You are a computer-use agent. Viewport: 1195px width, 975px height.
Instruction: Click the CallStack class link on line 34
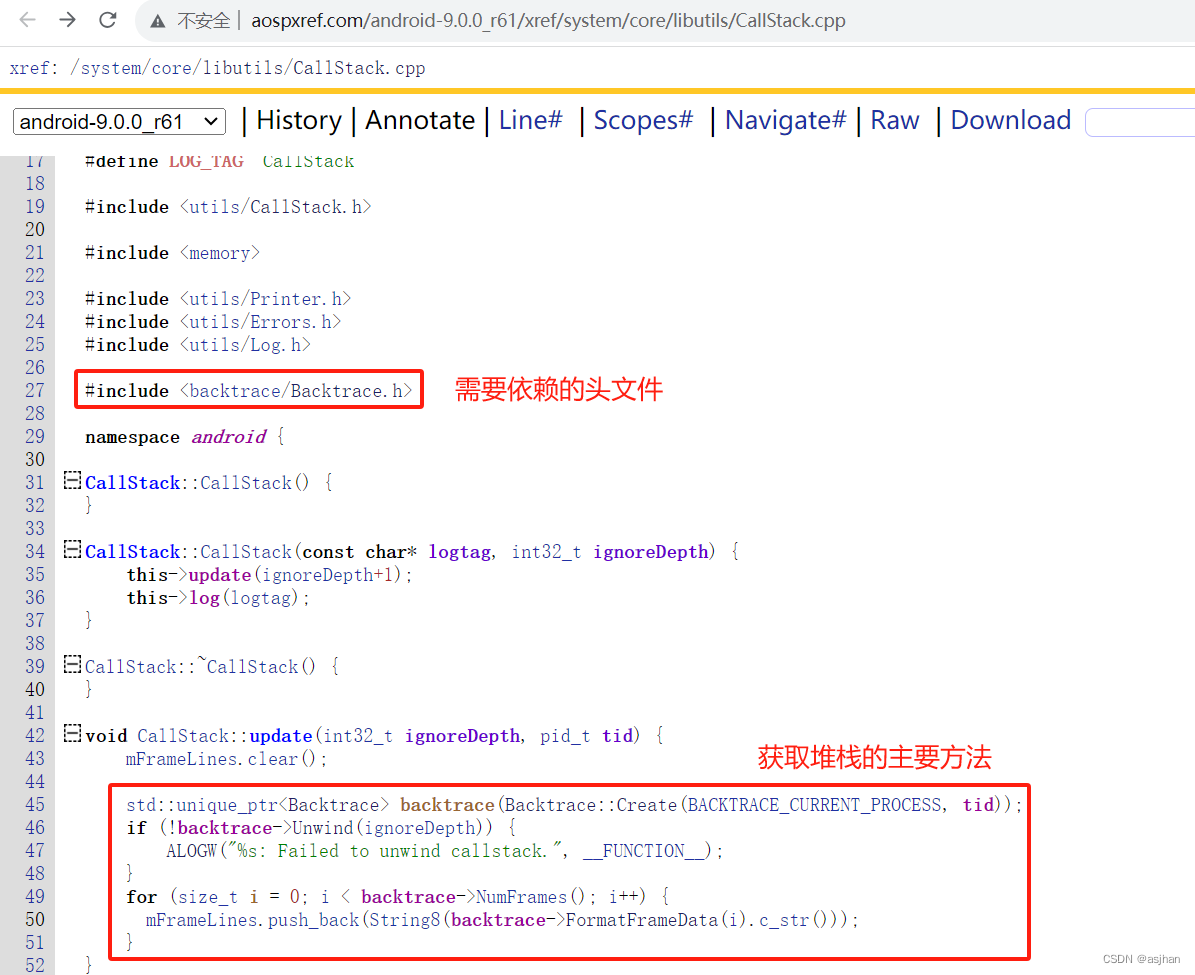(132, 551)
